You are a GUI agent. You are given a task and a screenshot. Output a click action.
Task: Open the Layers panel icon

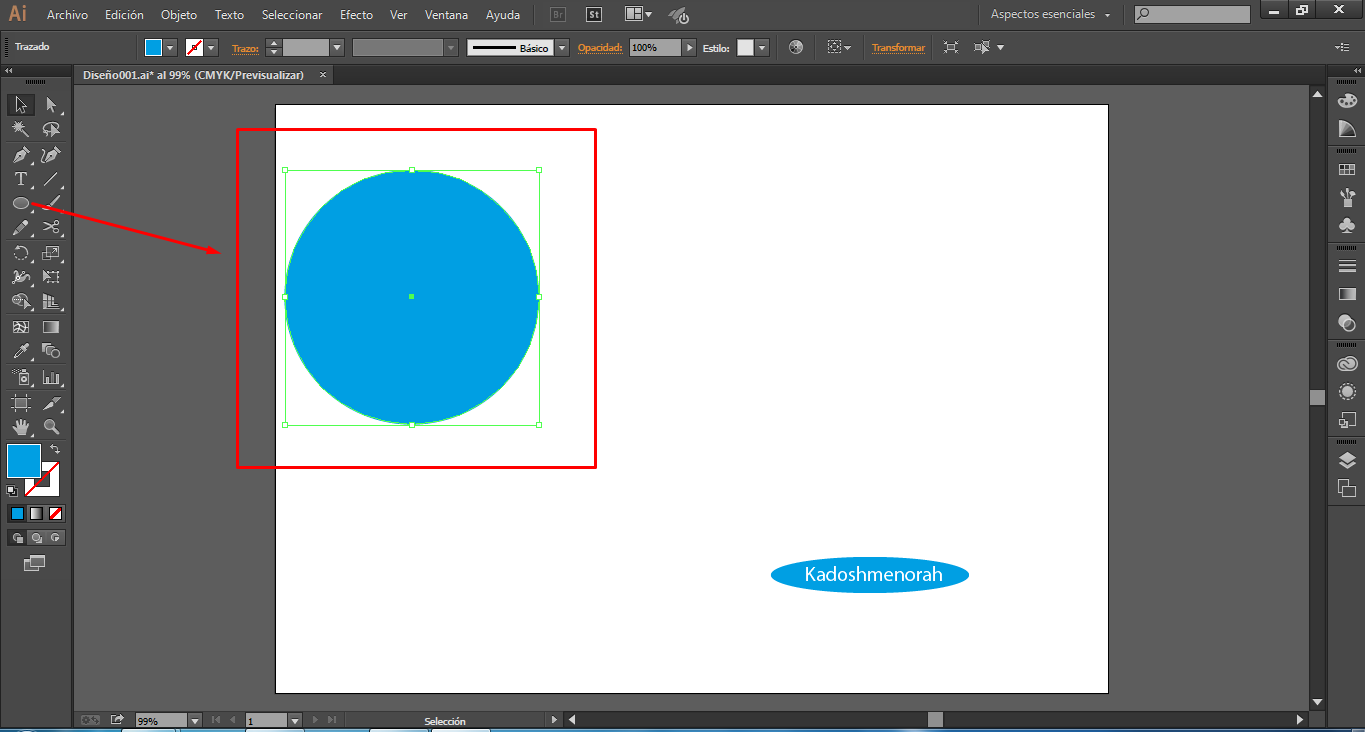(x=1347, y=460)
